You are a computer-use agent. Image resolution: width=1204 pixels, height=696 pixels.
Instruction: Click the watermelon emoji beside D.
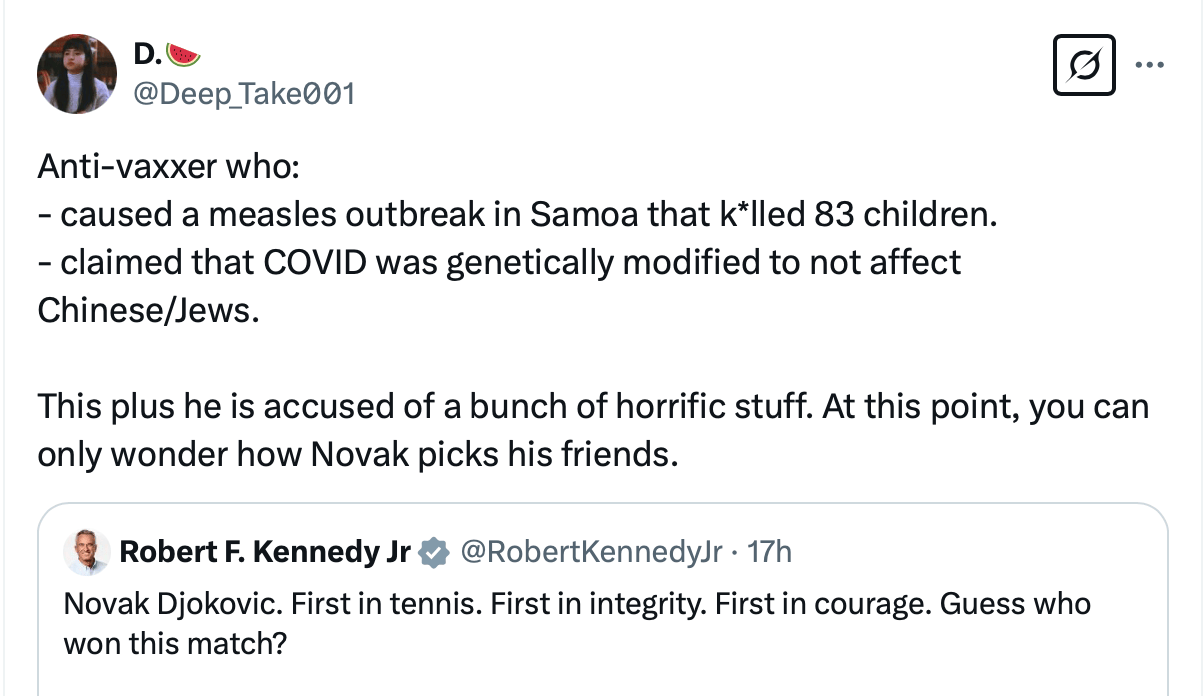181,53
